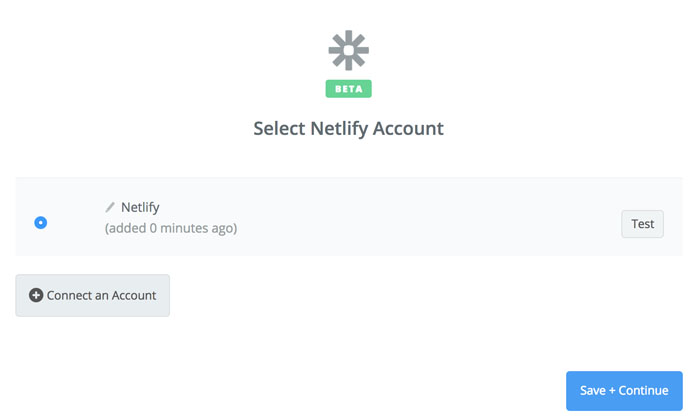The height and width of the screenshot is (420, 700).
Task: Click the green BETA badge
Action: pyautogui.click(x=348, y=88)
